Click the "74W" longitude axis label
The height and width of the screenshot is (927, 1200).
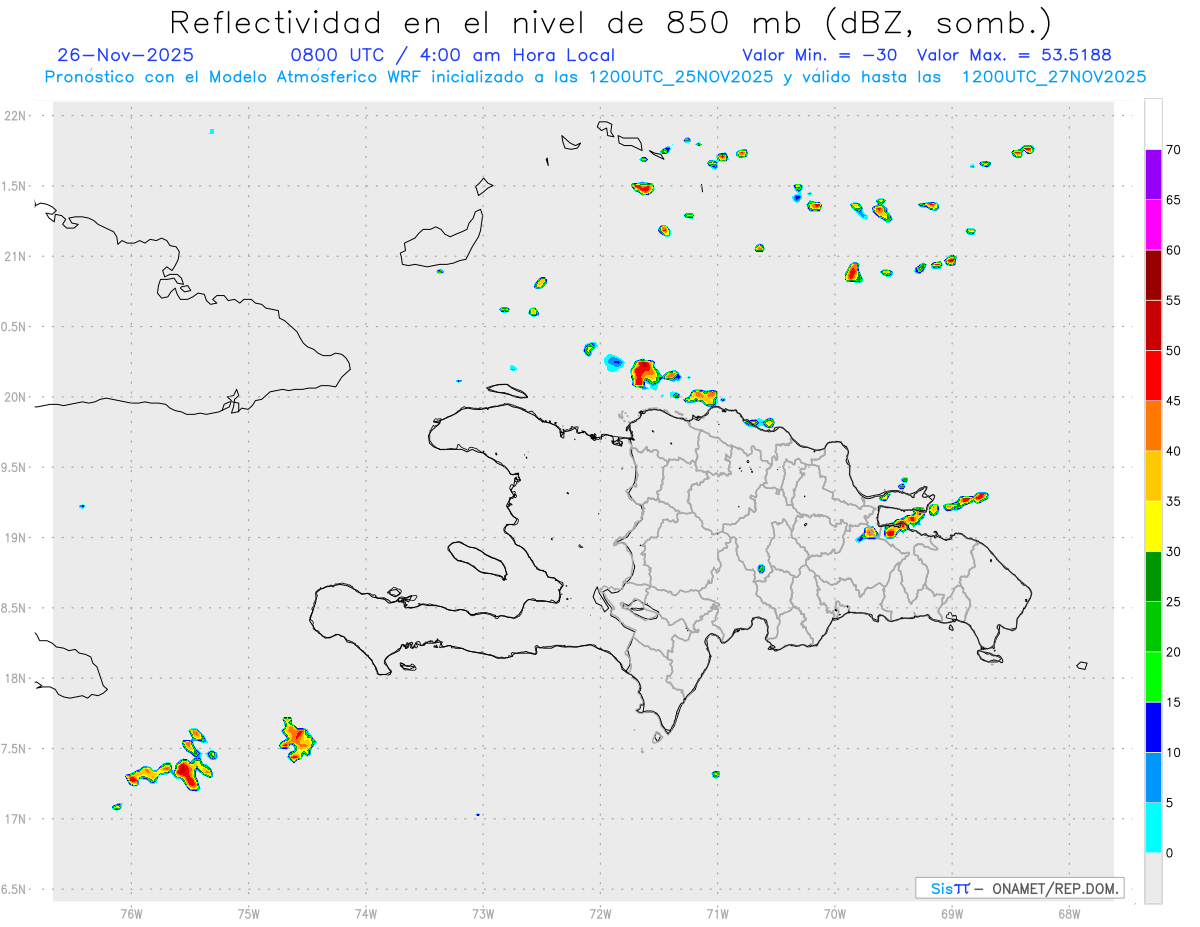(366, 913)
